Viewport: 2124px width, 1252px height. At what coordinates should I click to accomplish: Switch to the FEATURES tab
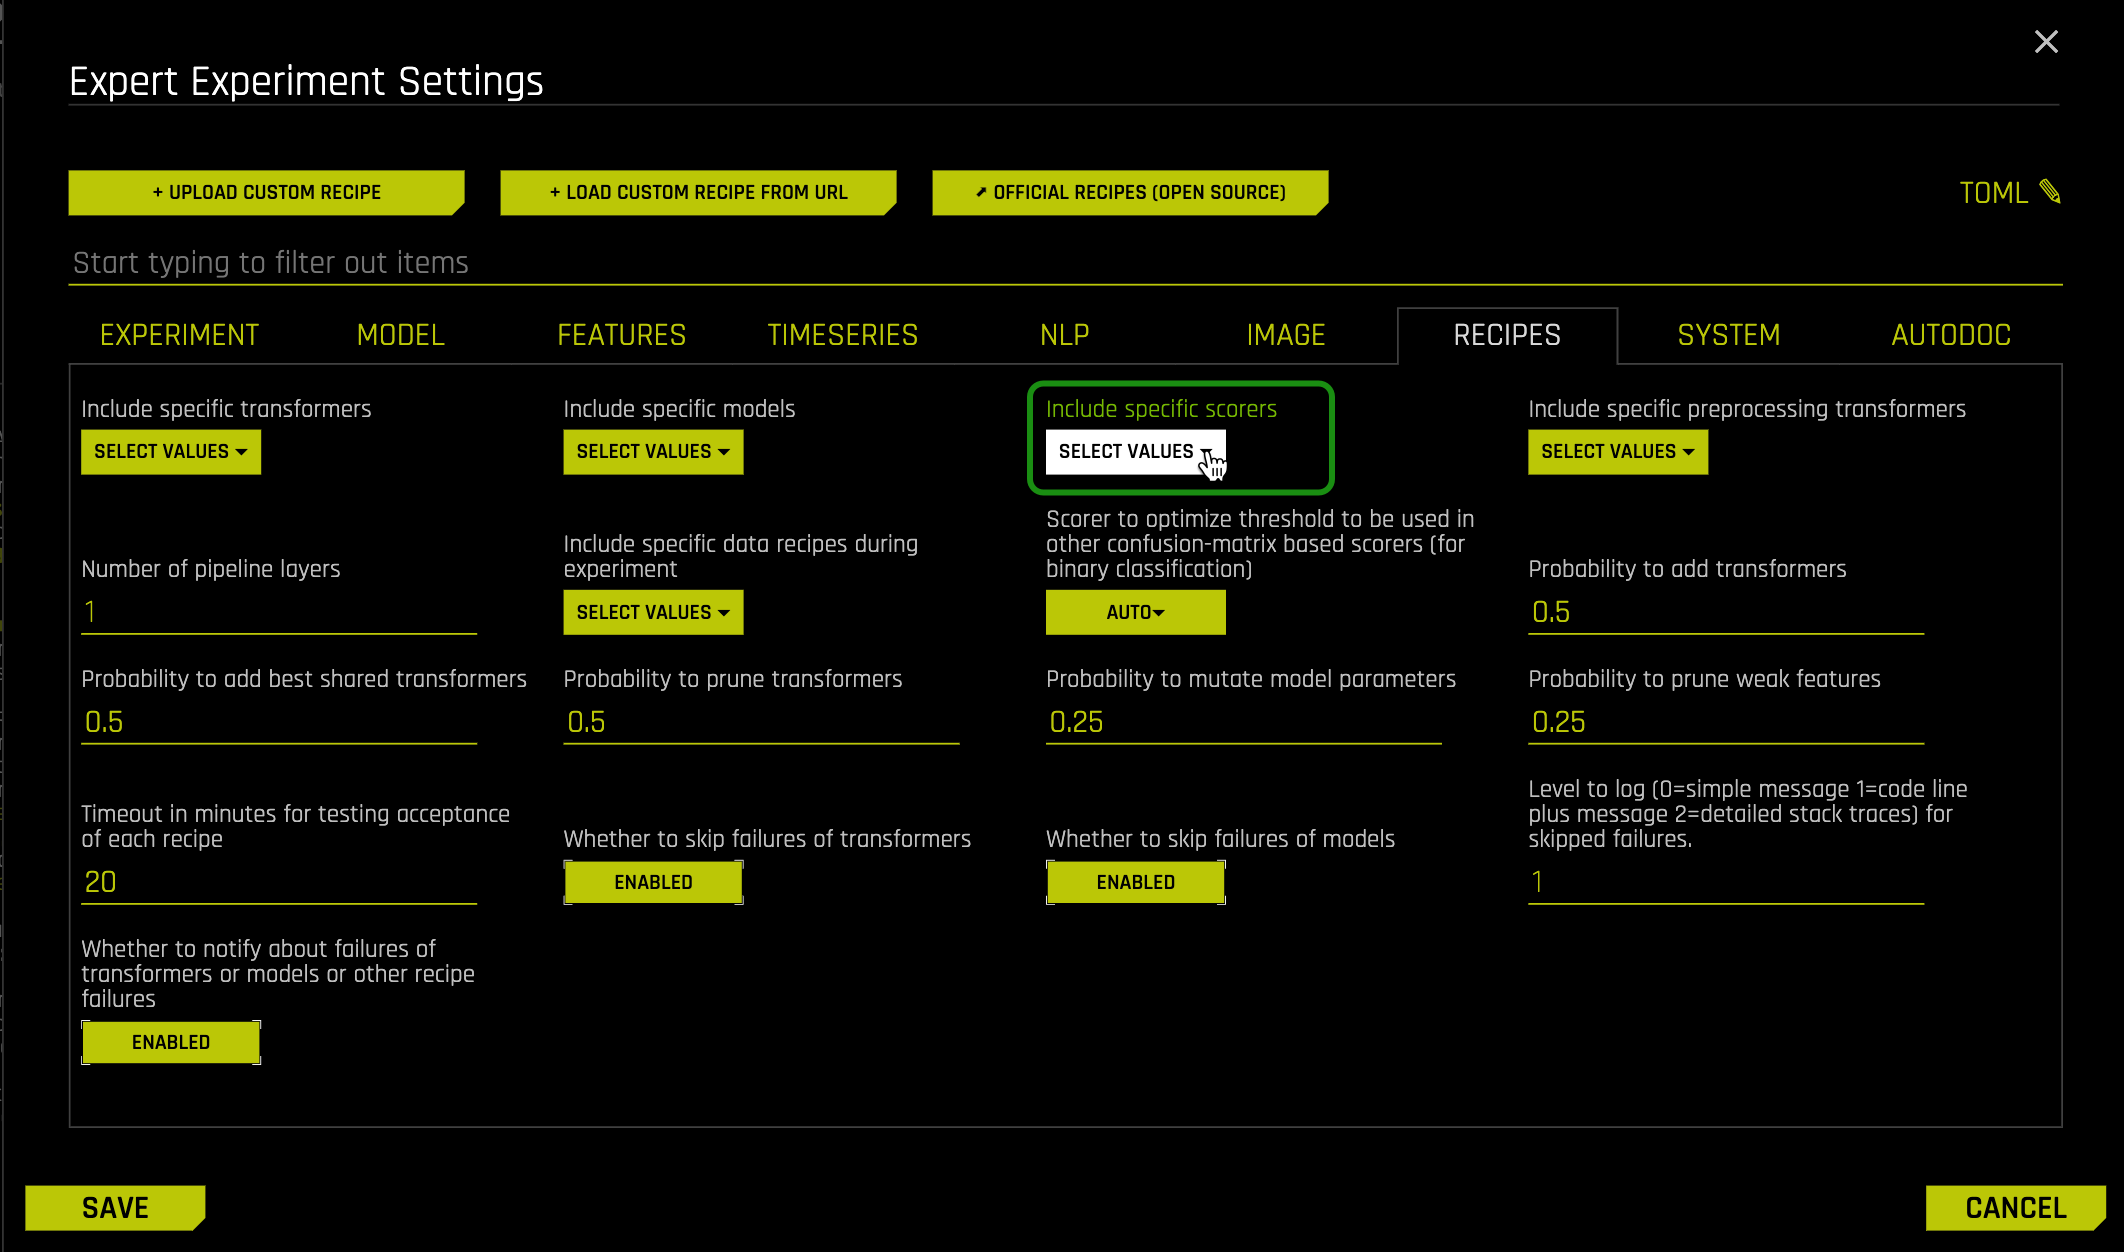coord(621,335)
